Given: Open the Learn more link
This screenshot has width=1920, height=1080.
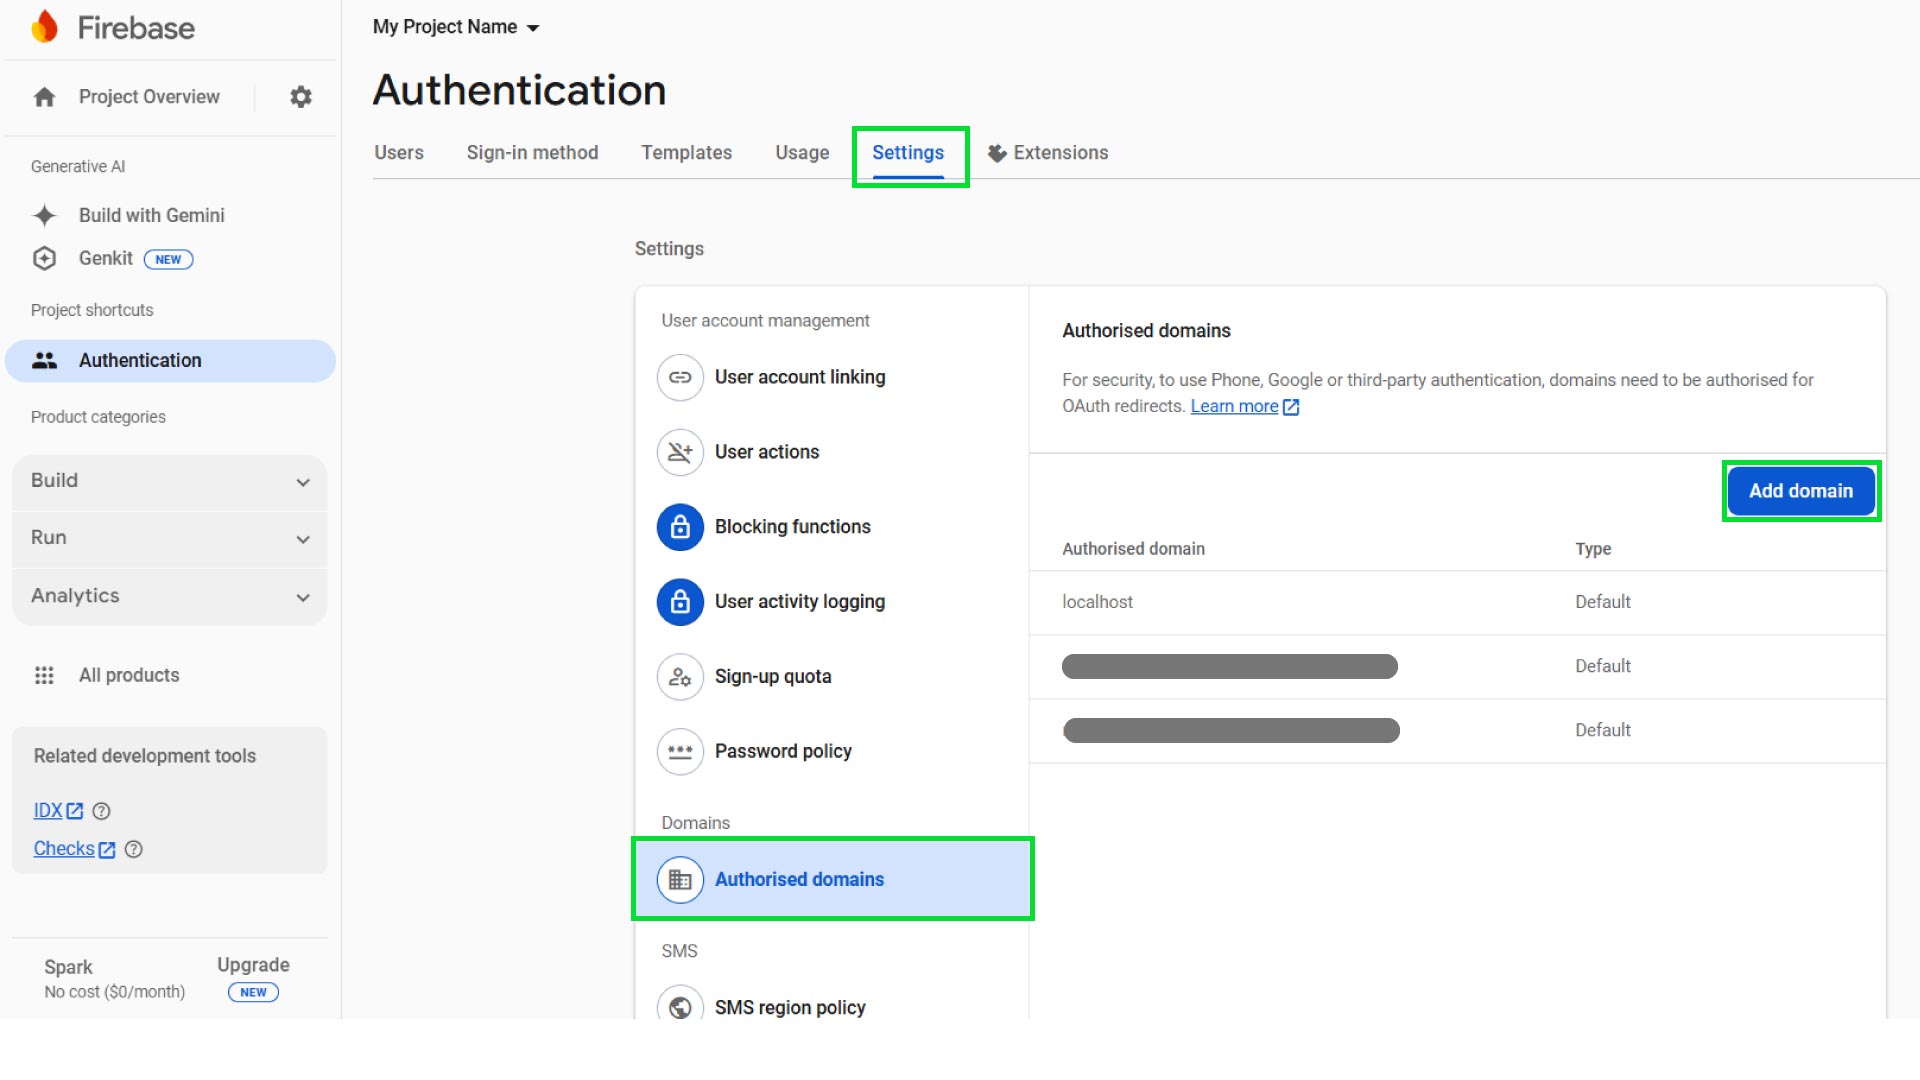Looking at the screenshot, I should click(1235, 406).
